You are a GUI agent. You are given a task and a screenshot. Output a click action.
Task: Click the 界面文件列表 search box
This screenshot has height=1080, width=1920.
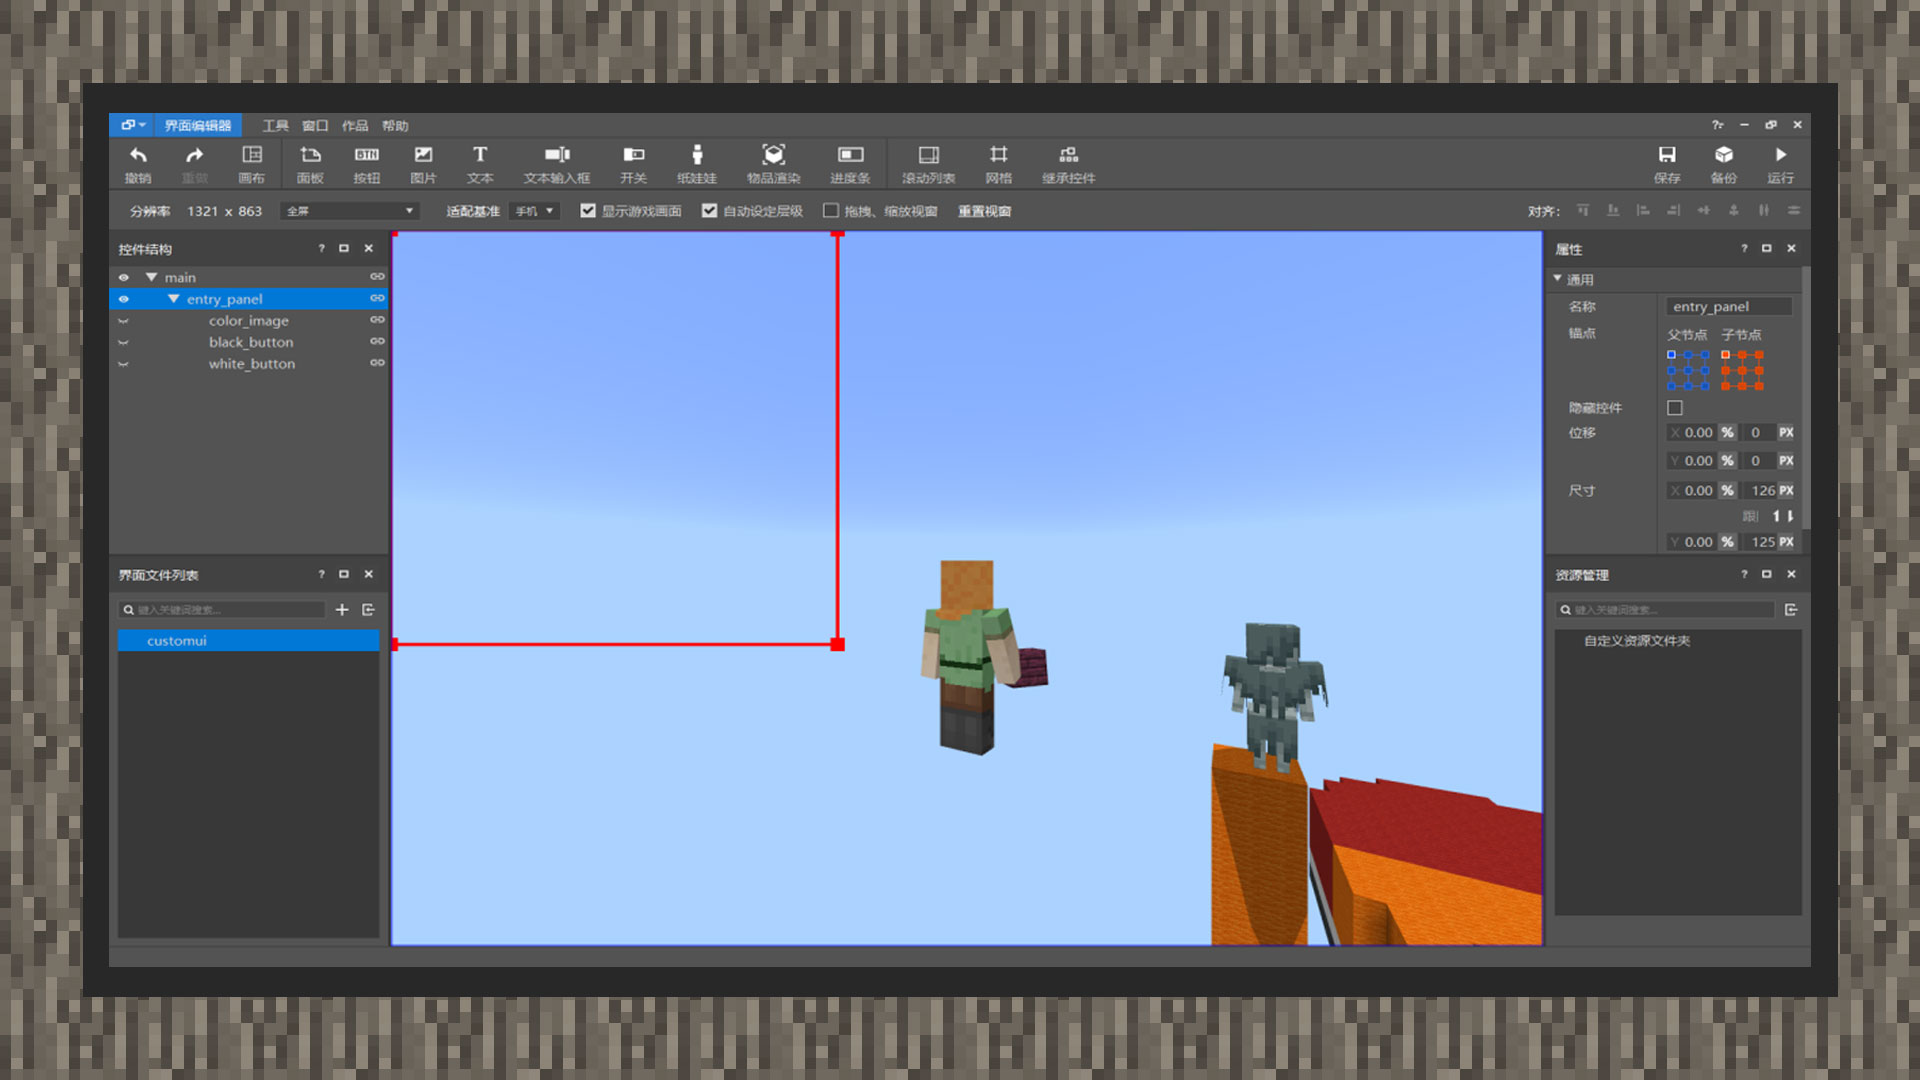coord(222,610)
